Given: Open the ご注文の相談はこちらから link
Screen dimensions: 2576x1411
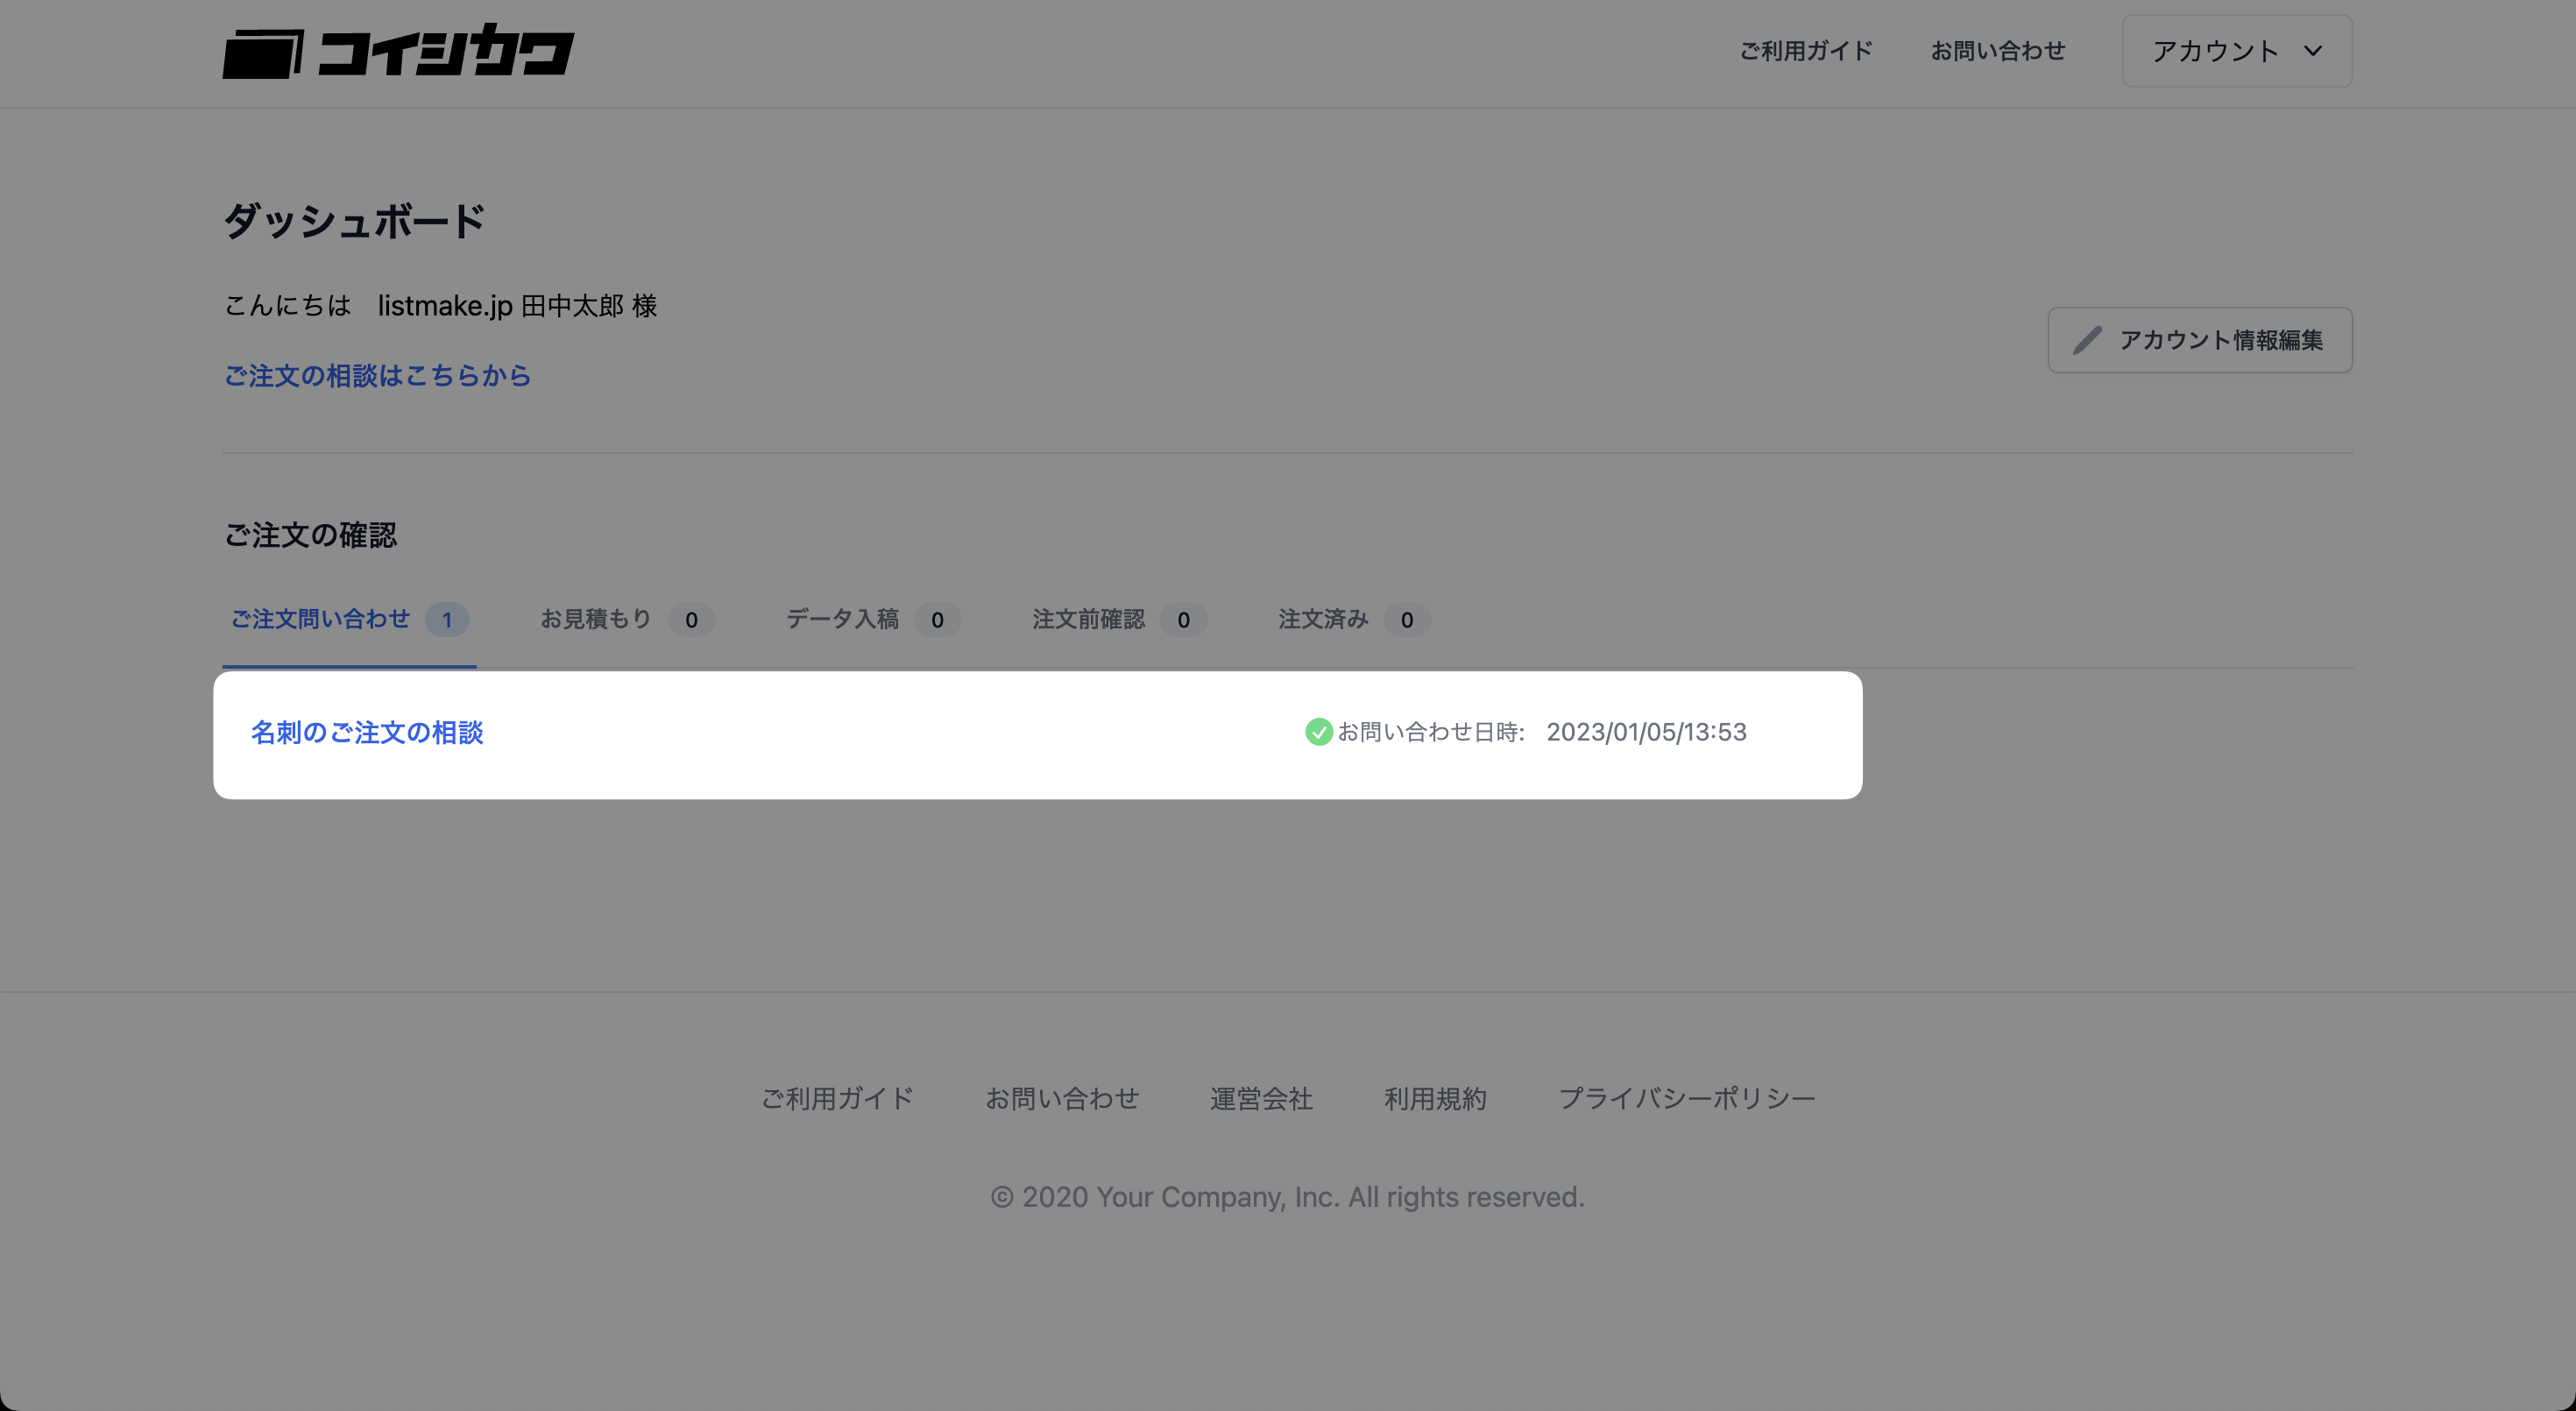Looking at the screenshot, I should pos(377,376).
